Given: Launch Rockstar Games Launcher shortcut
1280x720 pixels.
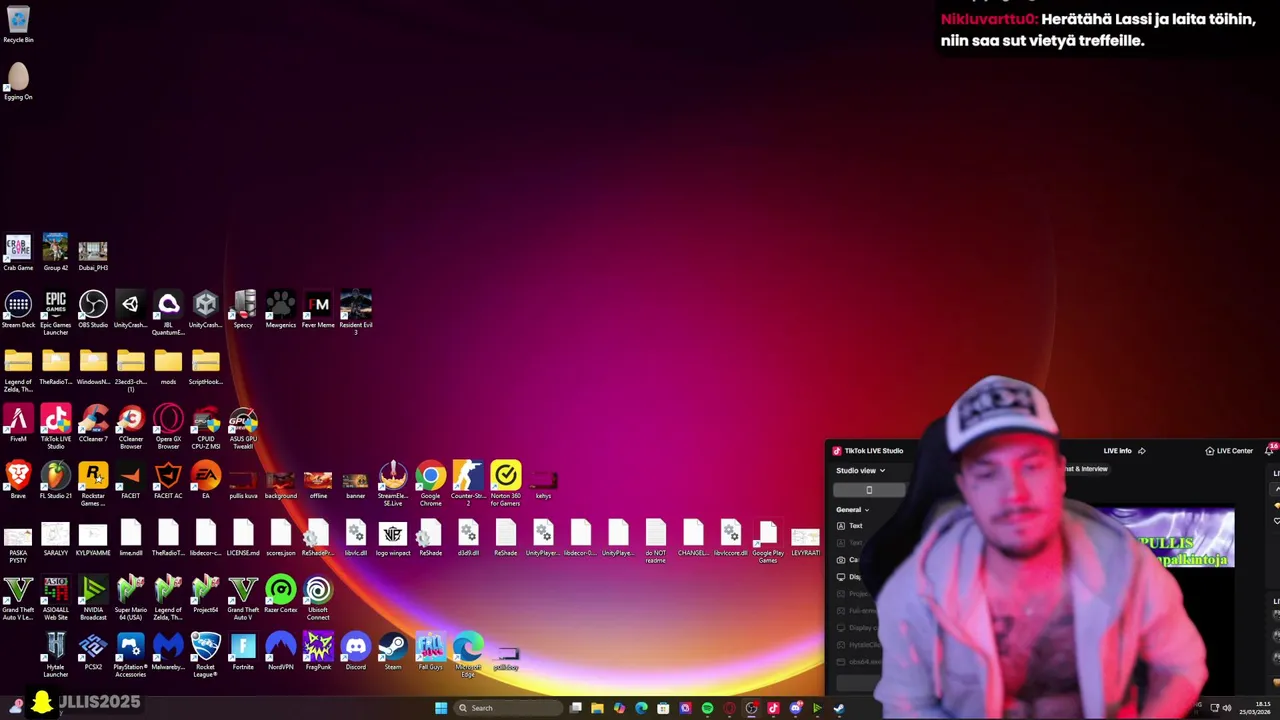Looking at the screenshot, I should (93, 482).
